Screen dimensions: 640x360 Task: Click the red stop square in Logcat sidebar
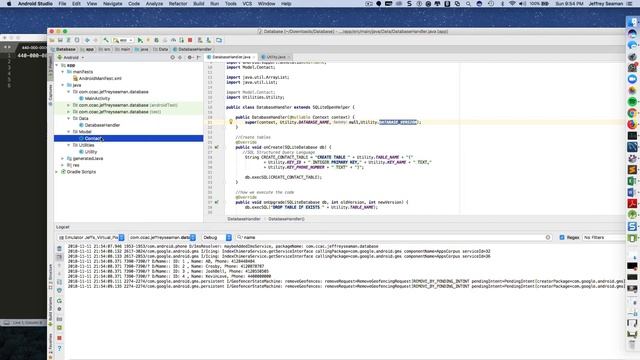(x=59, y=338)
